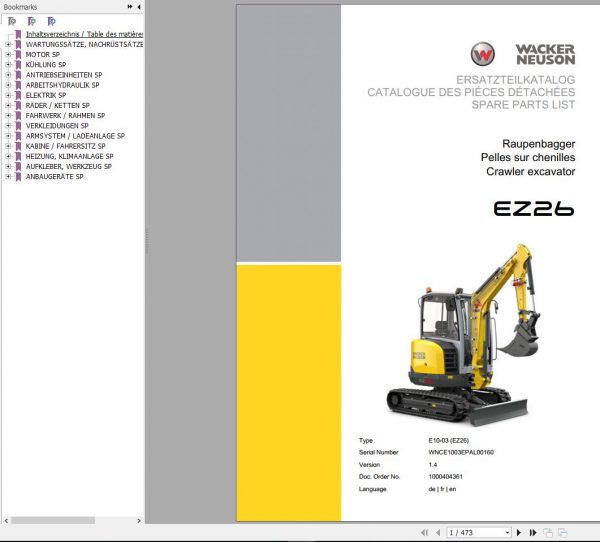Click the previous view icon in status bar
The height and width of the screenshot is (542, 600).
coord(548,532)
